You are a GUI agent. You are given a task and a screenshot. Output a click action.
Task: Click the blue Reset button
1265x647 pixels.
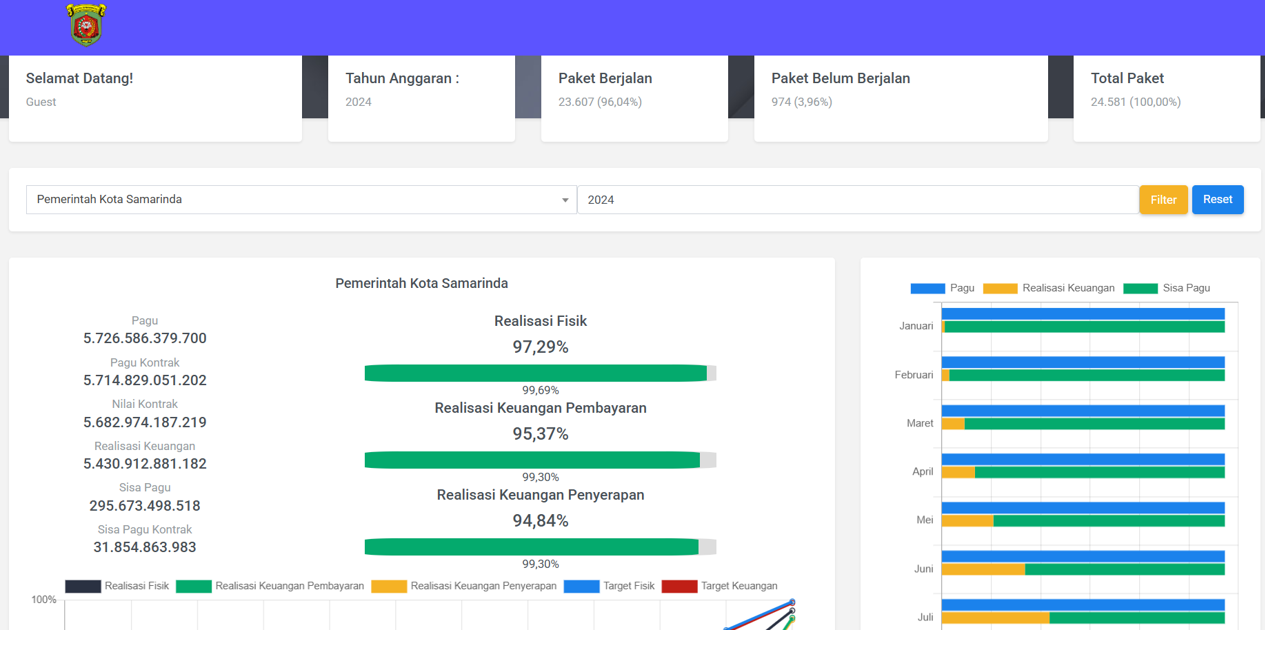[x=1217, y=199]
